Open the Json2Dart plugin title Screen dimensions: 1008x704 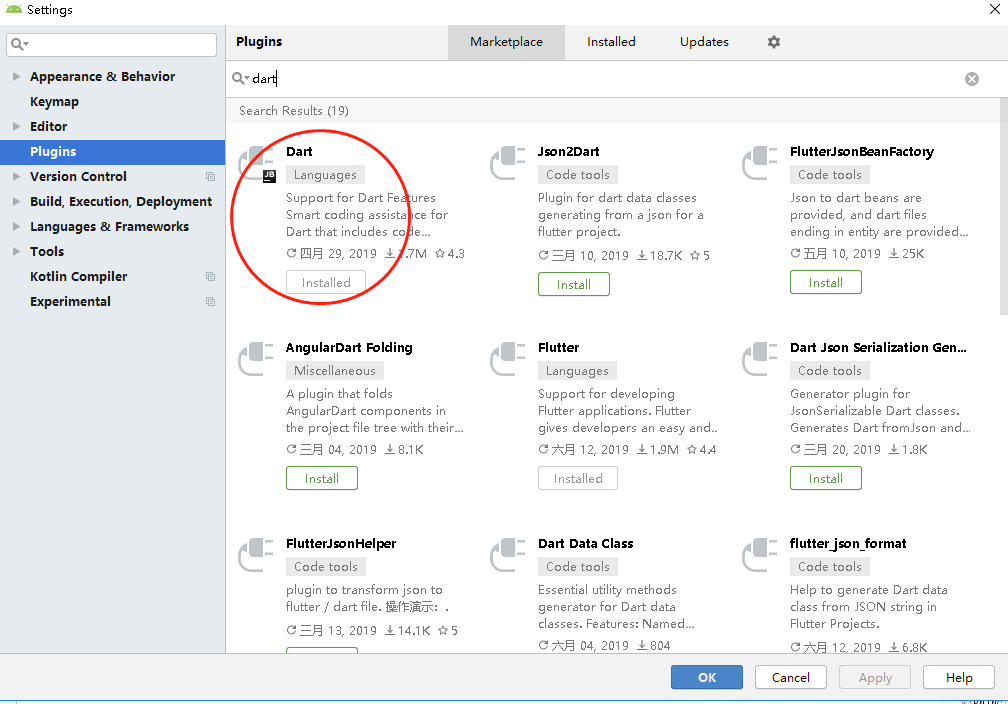pos(568,152)
